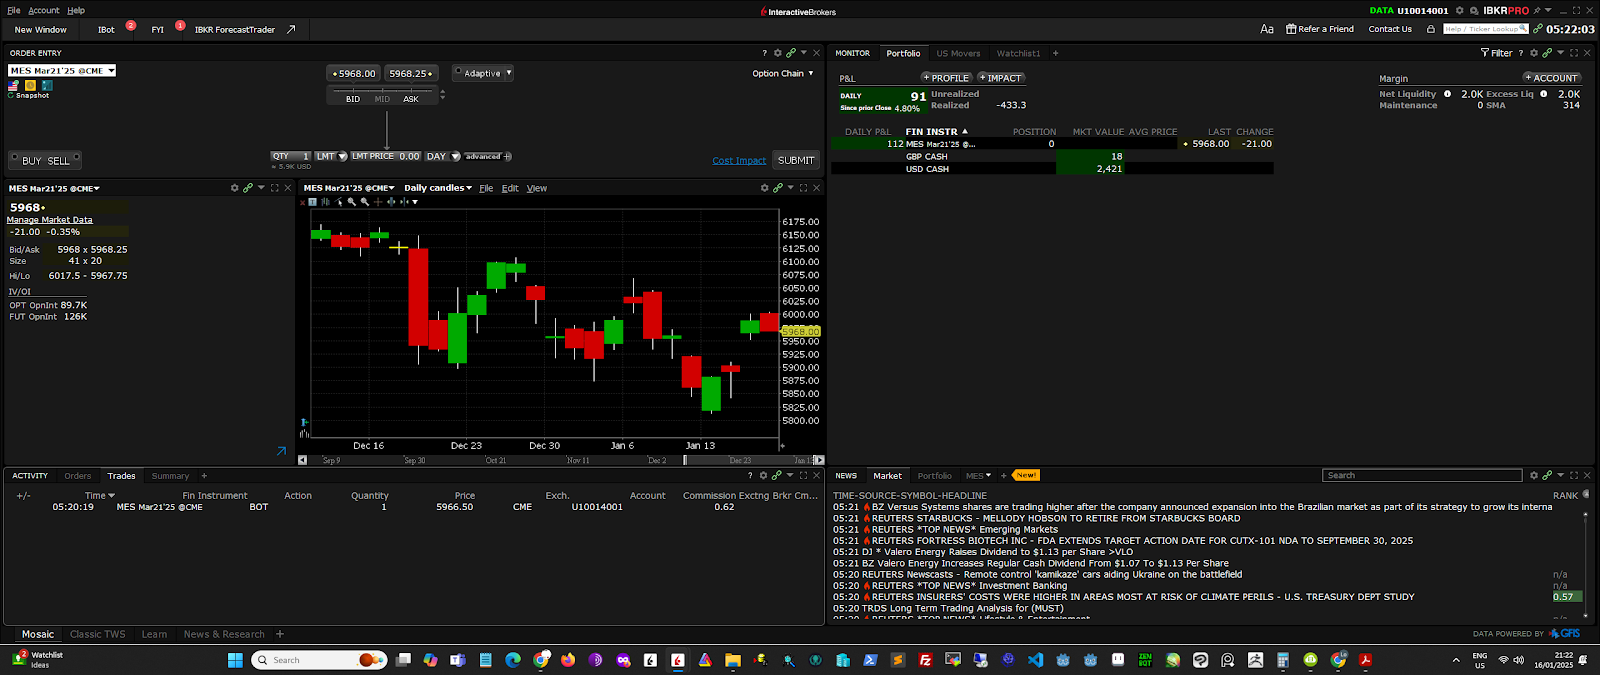Switch to the Watchlist1 tab
Screen dimensions: 1600x675
coord(1018,53)
